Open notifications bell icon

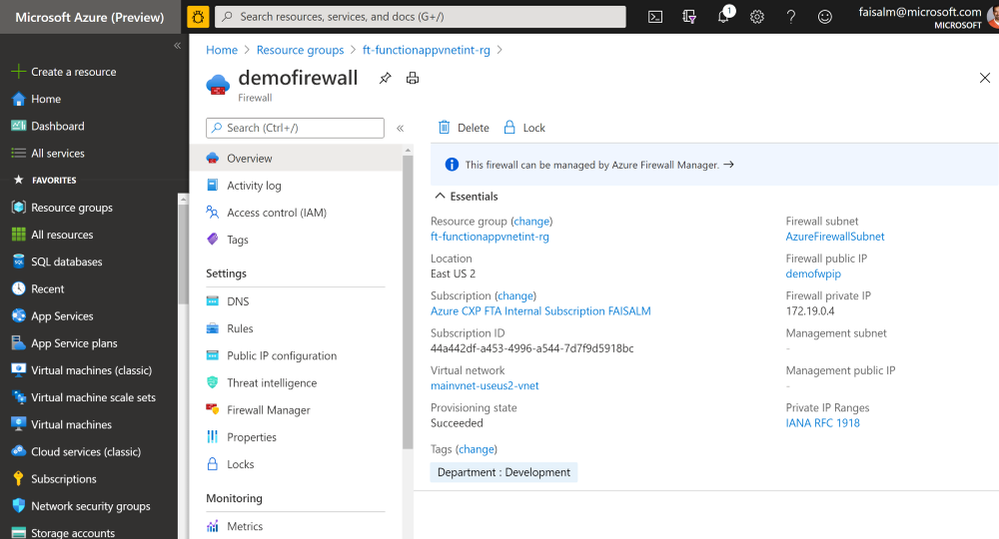pos(724,16)
